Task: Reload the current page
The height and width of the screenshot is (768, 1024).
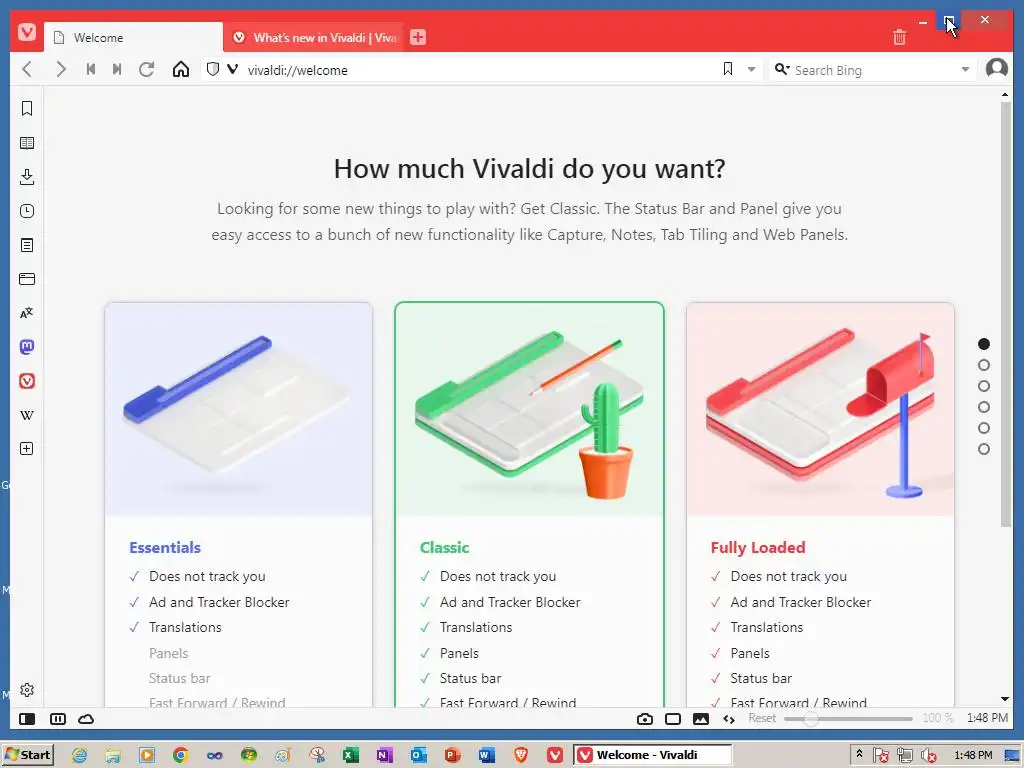Action: click(x=147, y=69)
